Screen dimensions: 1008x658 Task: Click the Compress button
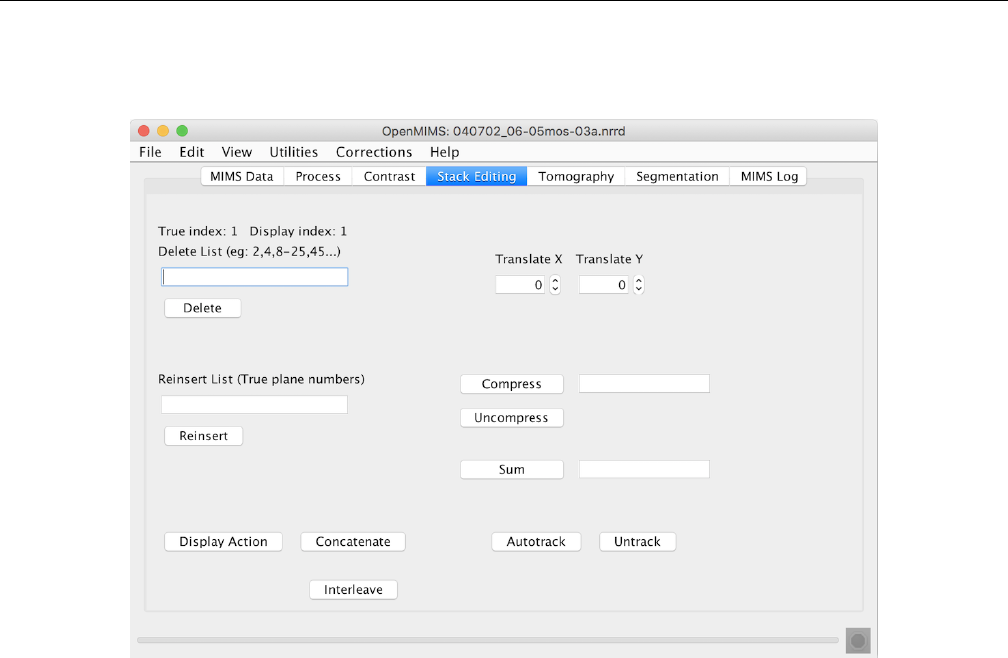512,384
